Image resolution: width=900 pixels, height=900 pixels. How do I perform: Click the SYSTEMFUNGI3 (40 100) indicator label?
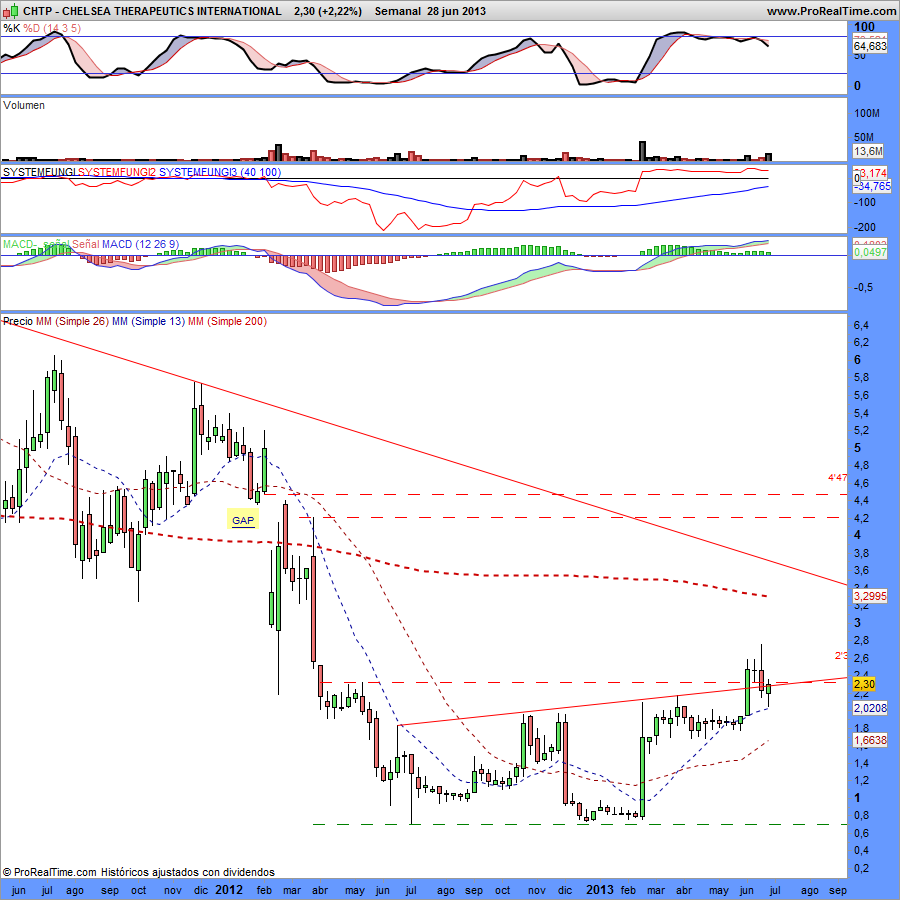pyautogui.click(x=220, y=172)
